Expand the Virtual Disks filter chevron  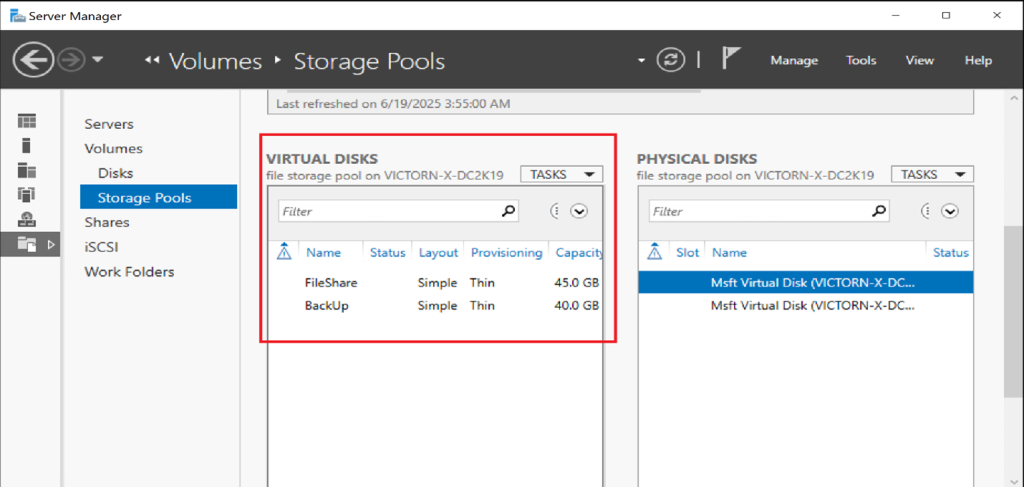(x=579, y=211)
